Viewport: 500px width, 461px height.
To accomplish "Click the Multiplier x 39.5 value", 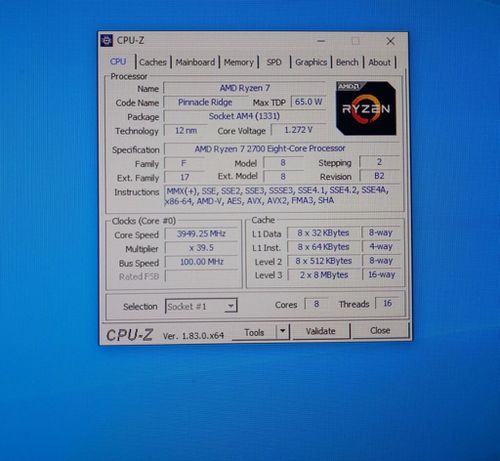I will pos(201,248).
